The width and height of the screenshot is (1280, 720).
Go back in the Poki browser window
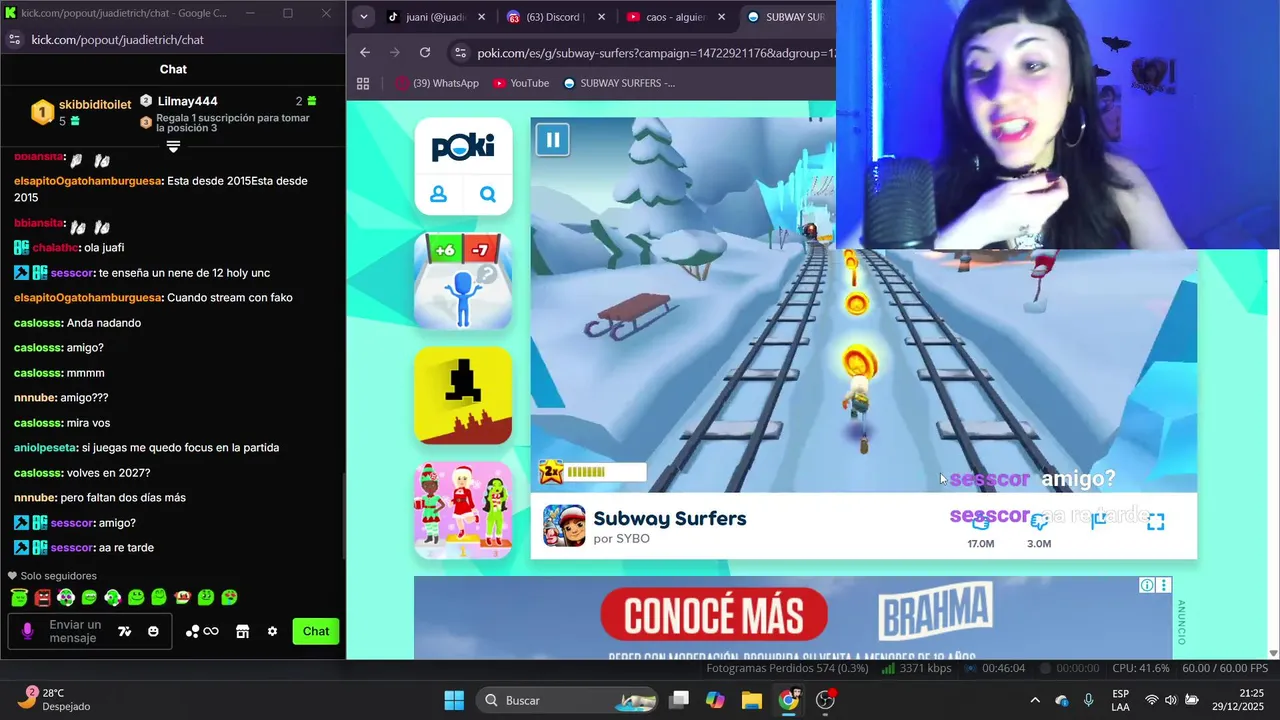(365, 52)
